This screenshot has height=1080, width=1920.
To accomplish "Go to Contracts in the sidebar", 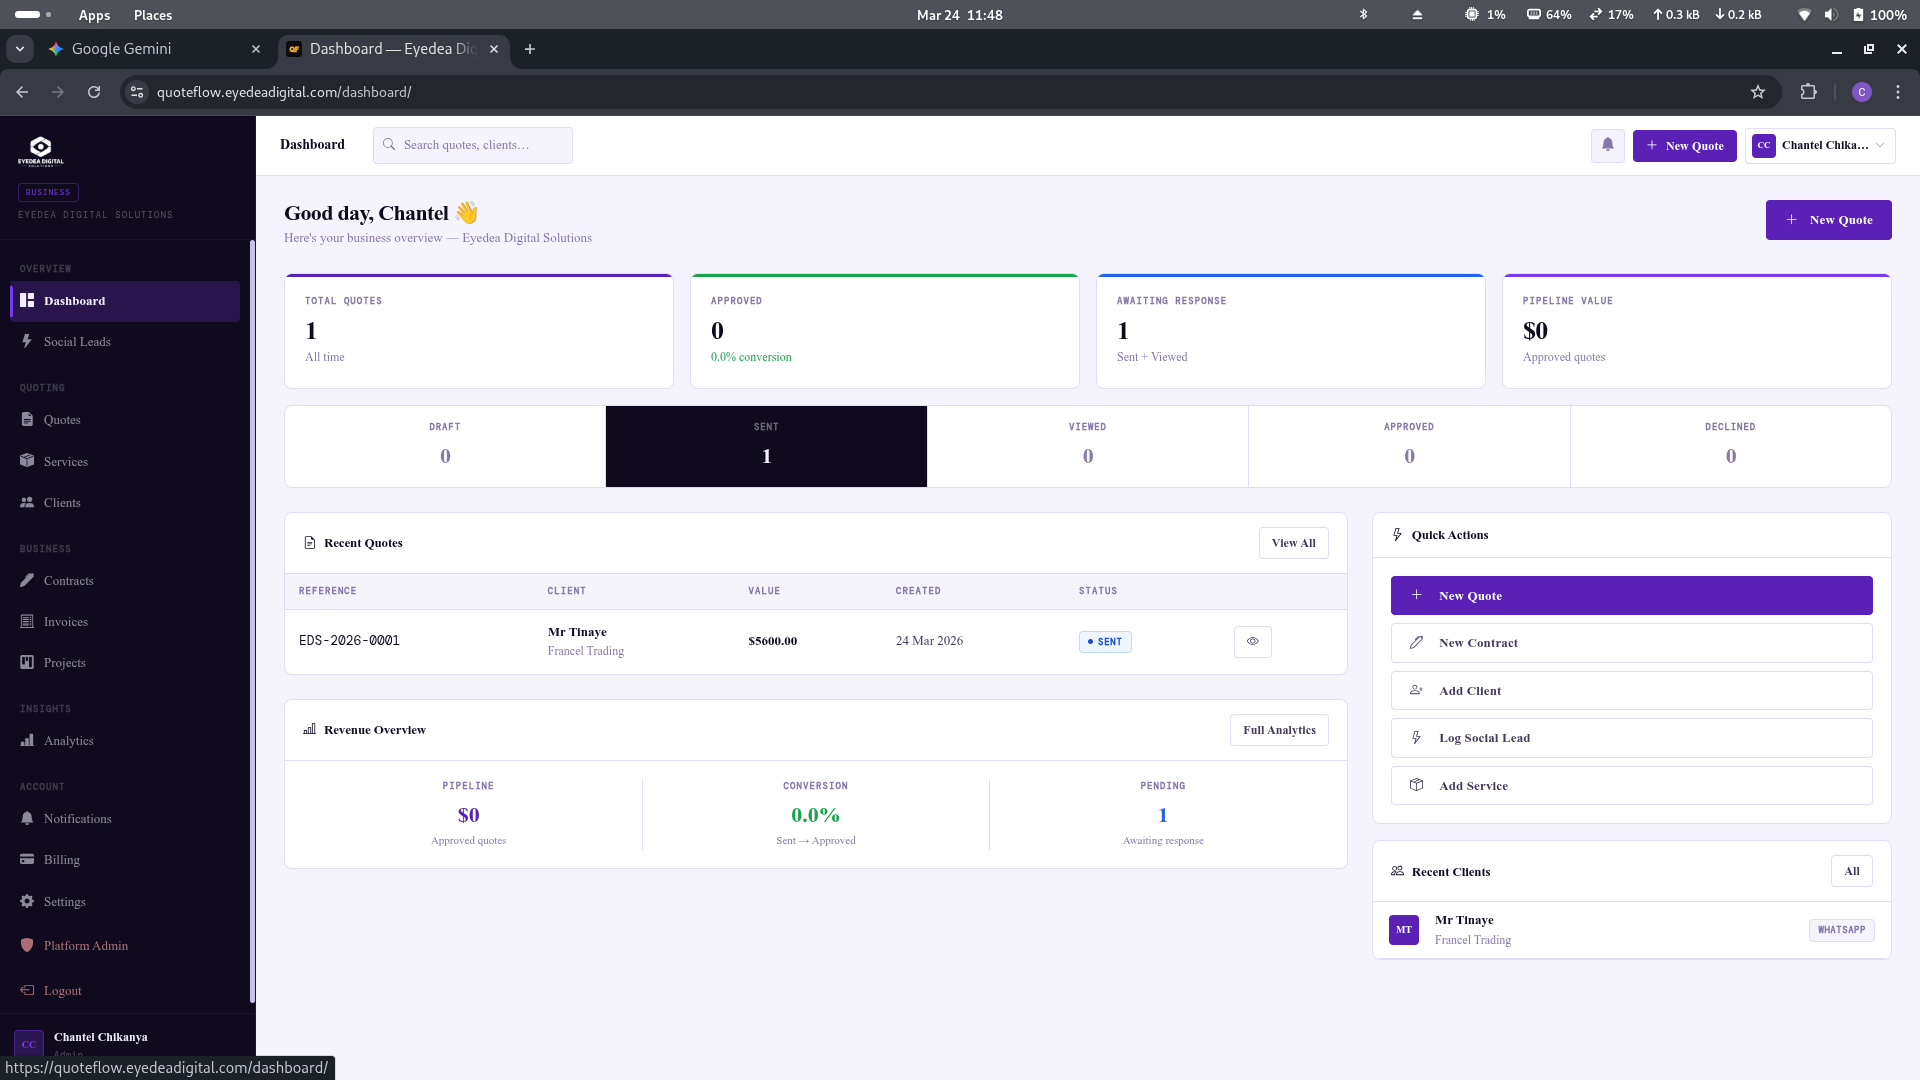I will click(x=68, y=581).
